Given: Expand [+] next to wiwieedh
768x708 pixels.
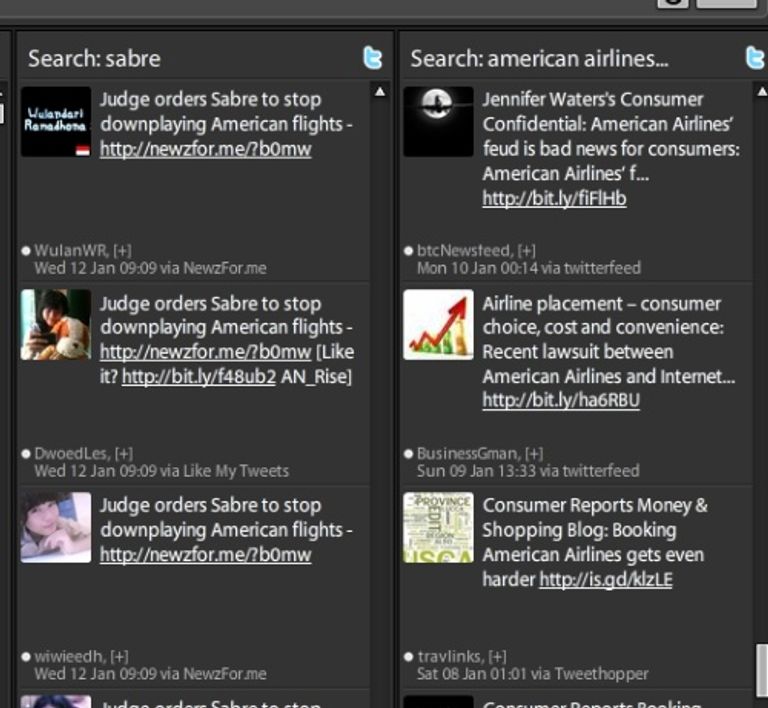Looking at the screenshot, I should (x=119, y=656).
